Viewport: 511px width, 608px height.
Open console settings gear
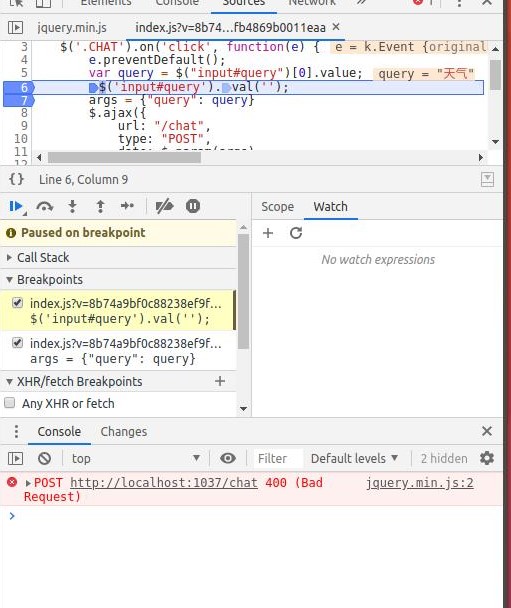point(487,458)
